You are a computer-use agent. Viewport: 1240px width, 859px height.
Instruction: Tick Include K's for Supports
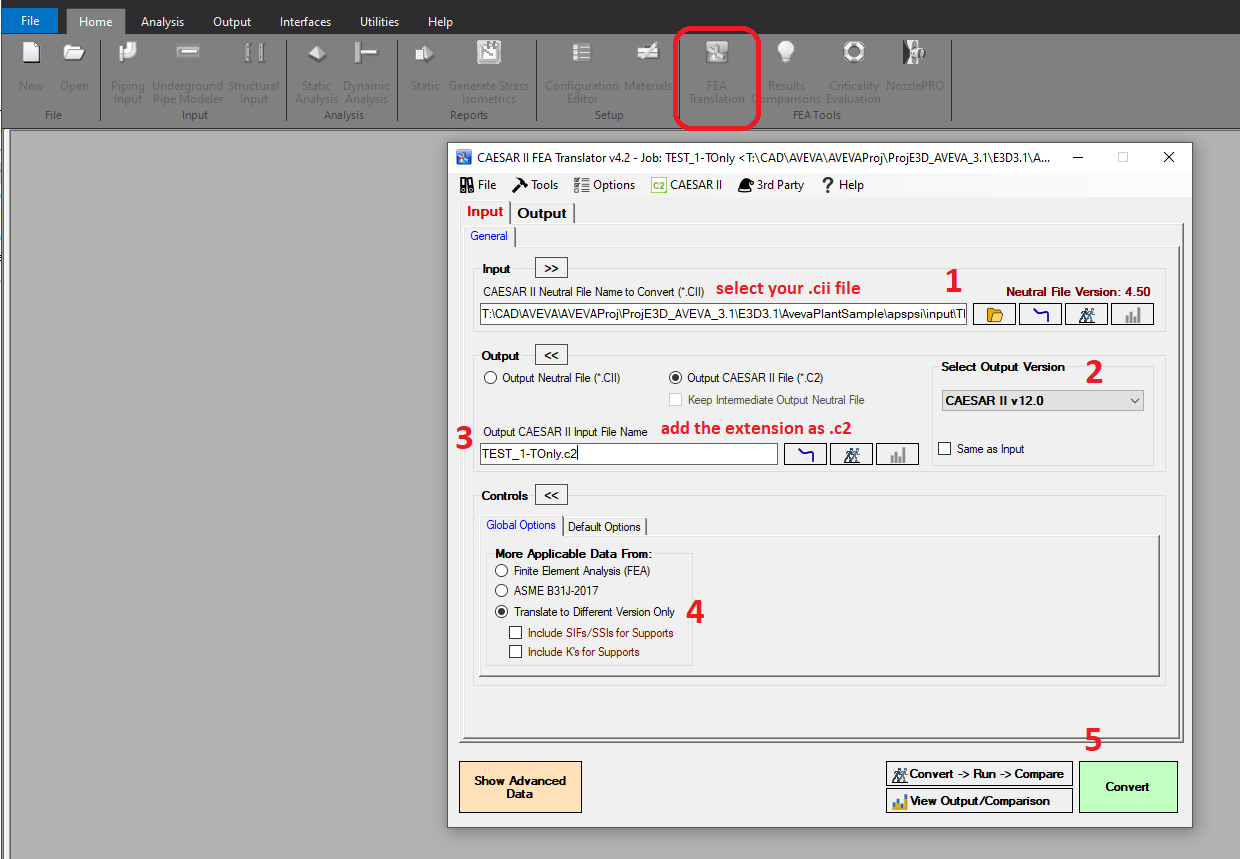(x=574, y=652)
